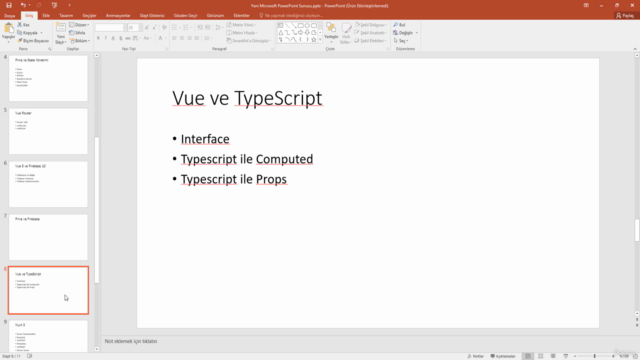Activate Biçim Boyacısı format painter
640x360 pixels.
click(33, 41)
